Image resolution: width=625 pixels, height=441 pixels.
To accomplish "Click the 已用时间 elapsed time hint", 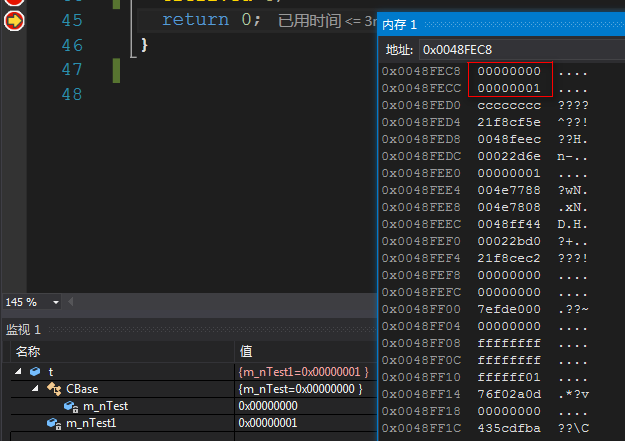I will pyautogui.click(x=327, y=21).
